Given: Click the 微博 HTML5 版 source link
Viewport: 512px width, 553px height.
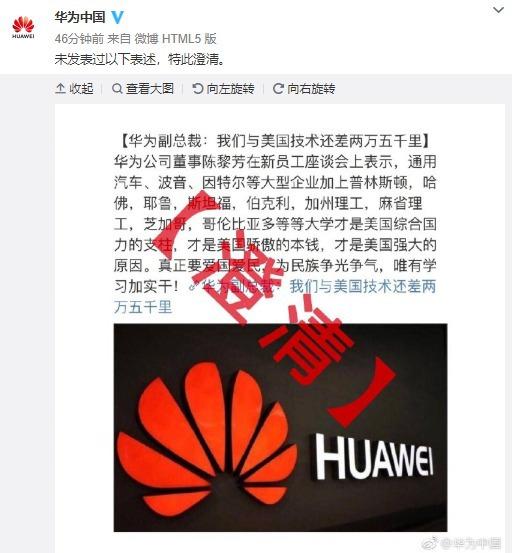Looking at the screenshot, I should coord(176,38).
